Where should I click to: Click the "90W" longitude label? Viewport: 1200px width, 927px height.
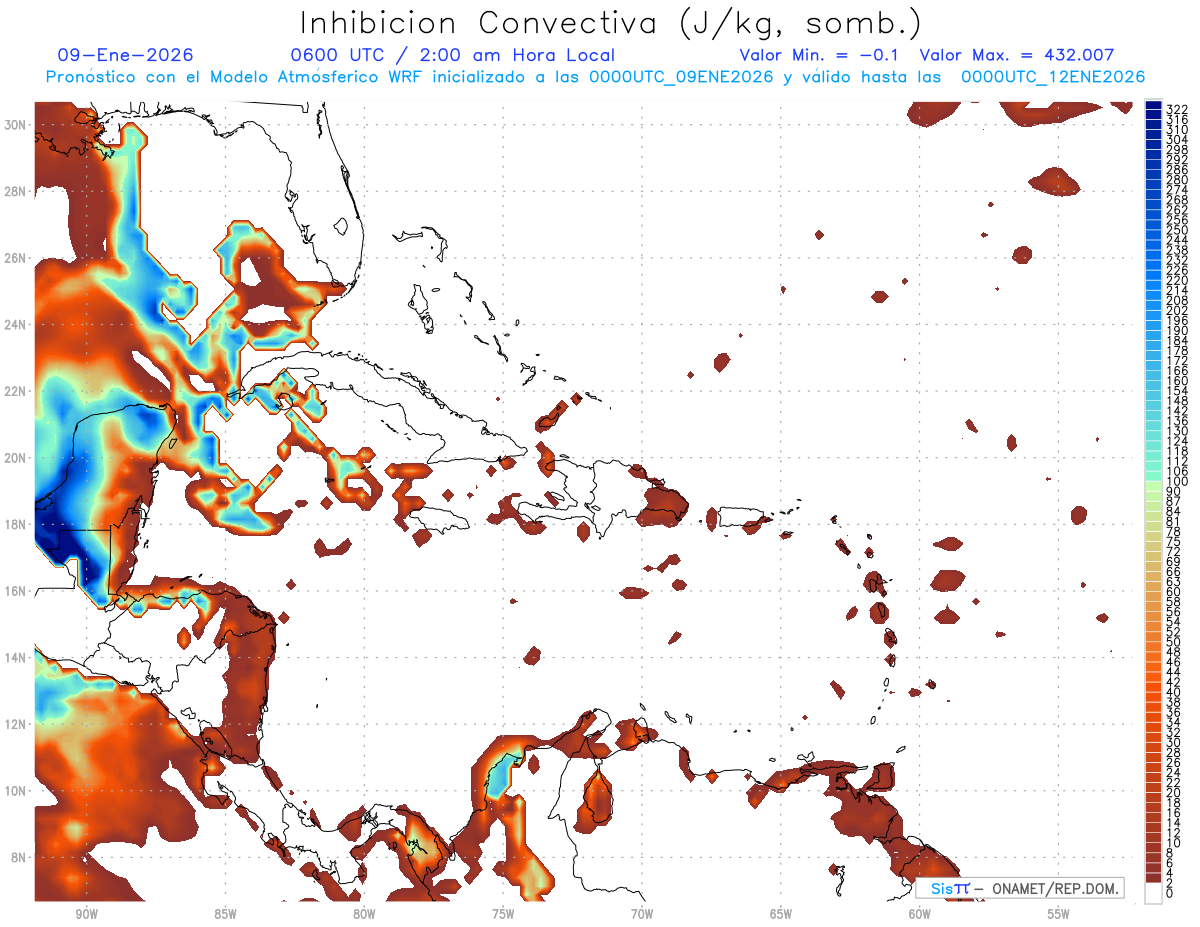(86, 914)
